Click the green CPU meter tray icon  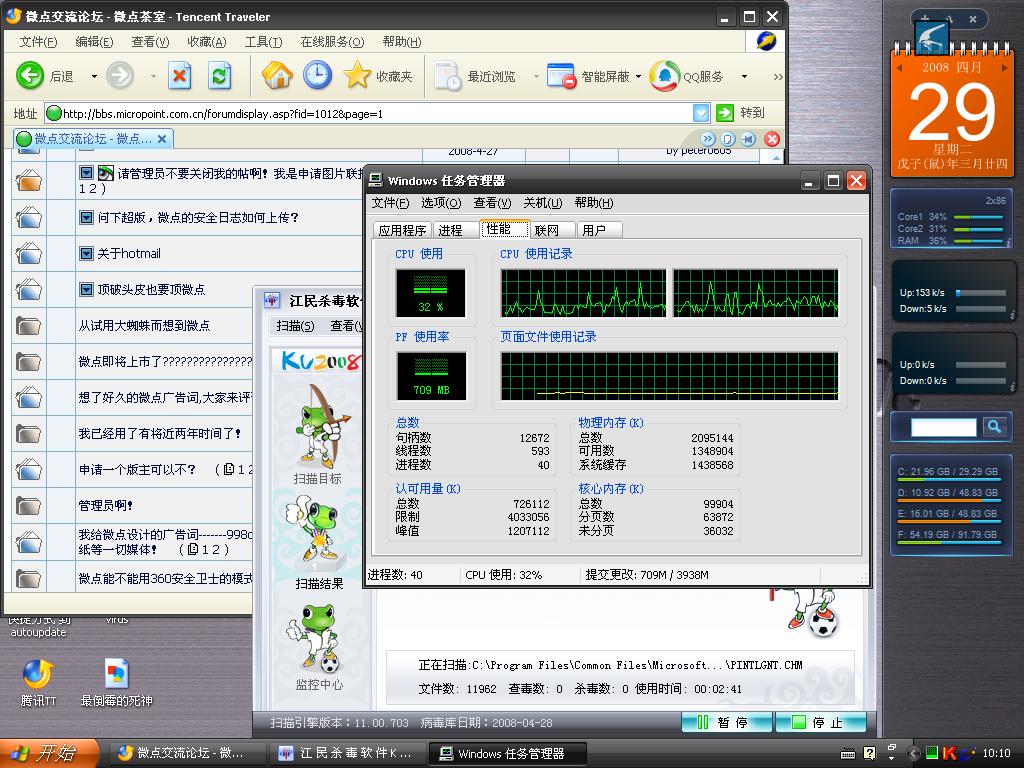coord(932,753)
